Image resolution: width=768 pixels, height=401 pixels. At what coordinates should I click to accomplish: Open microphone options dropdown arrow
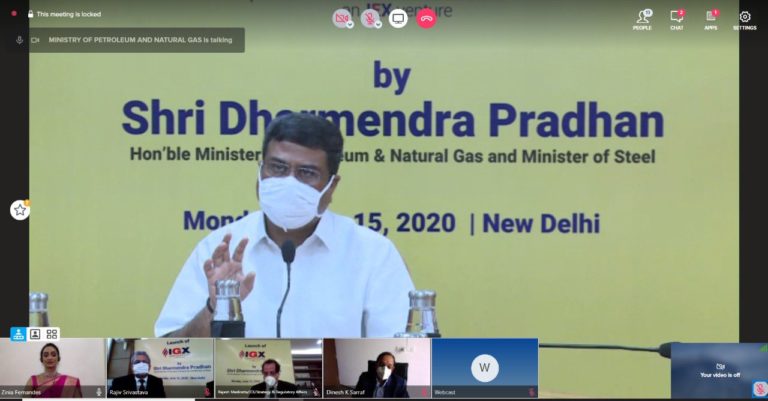(x=378, y=25)
